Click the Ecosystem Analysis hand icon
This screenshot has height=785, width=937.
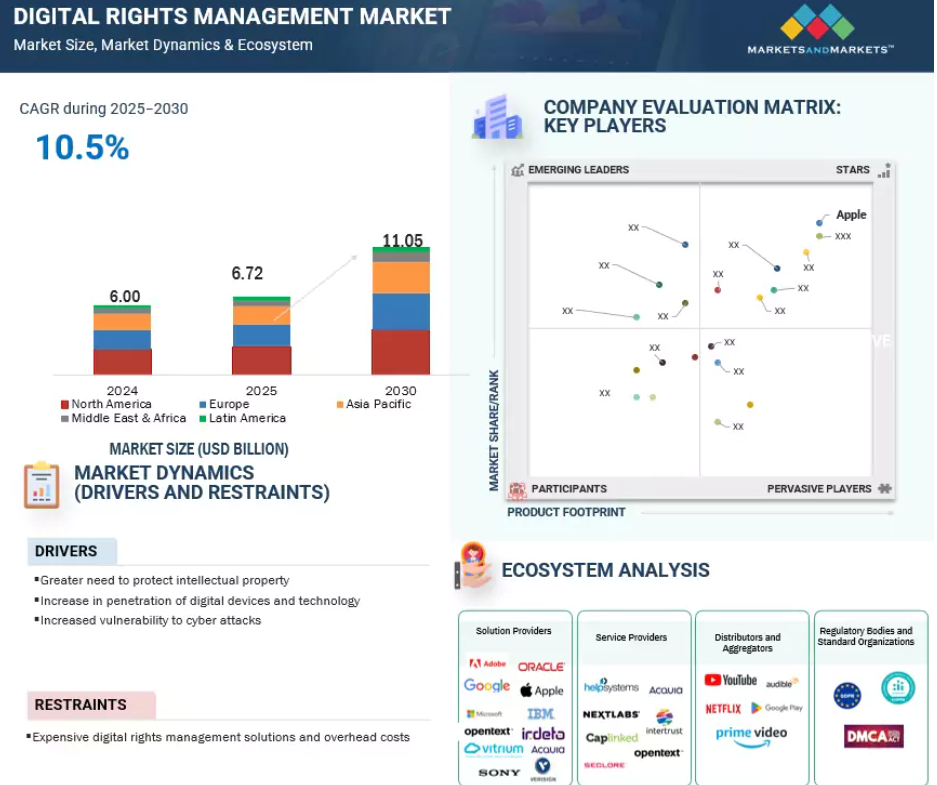pos(474,565)
